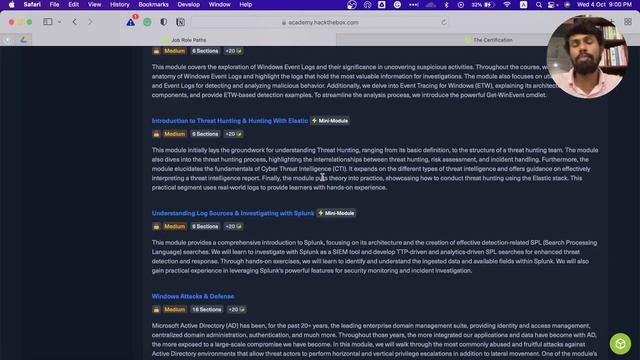
Task: Open the History menu
Action: [x=120, y=5]
